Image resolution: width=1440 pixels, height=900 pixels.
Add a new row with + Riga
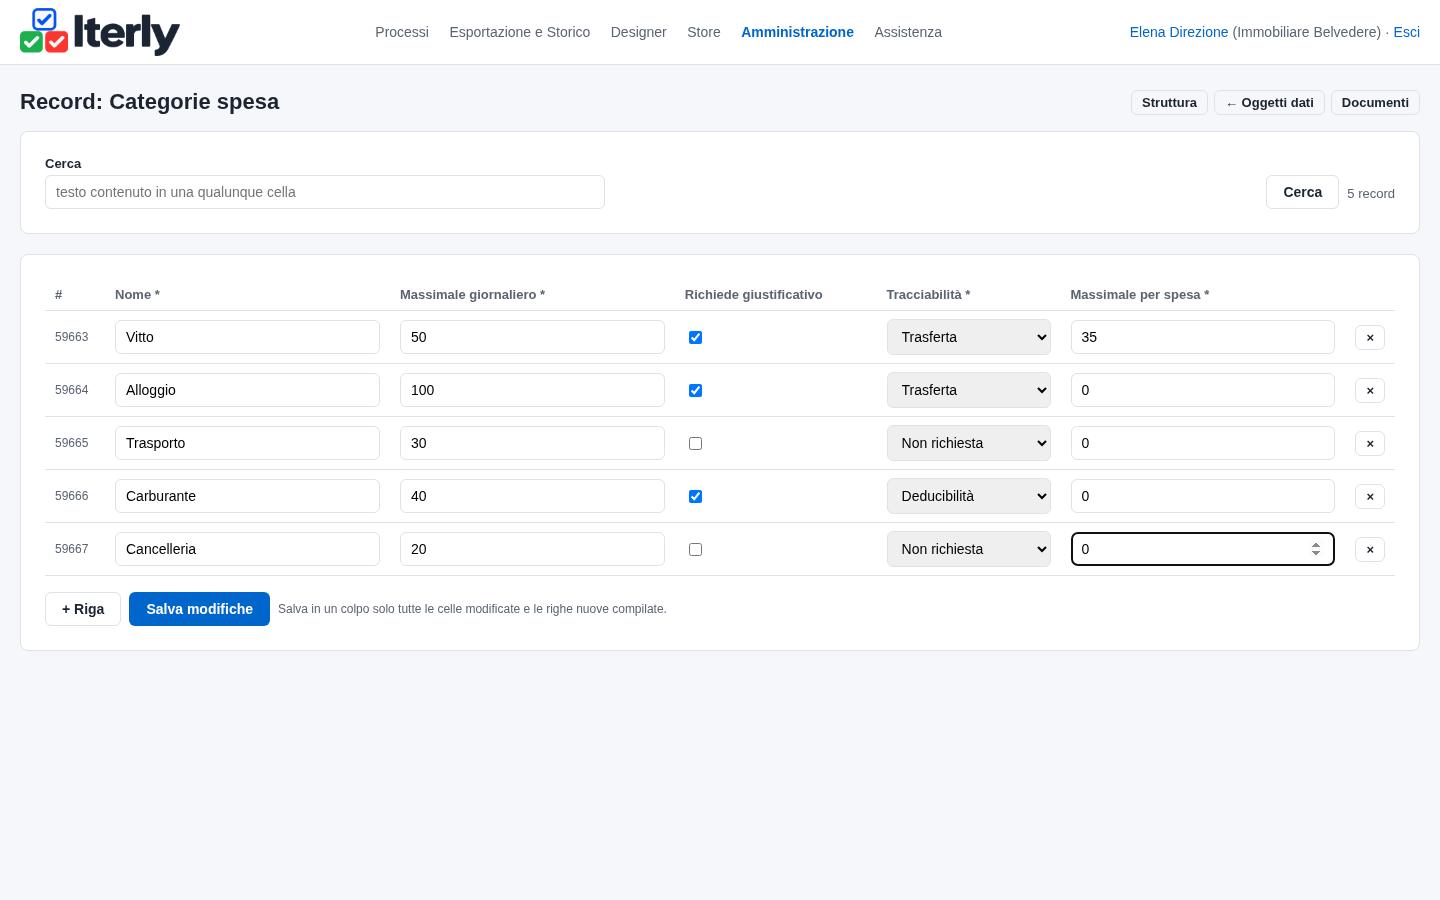pyautogui.click(x=83, y=609)
